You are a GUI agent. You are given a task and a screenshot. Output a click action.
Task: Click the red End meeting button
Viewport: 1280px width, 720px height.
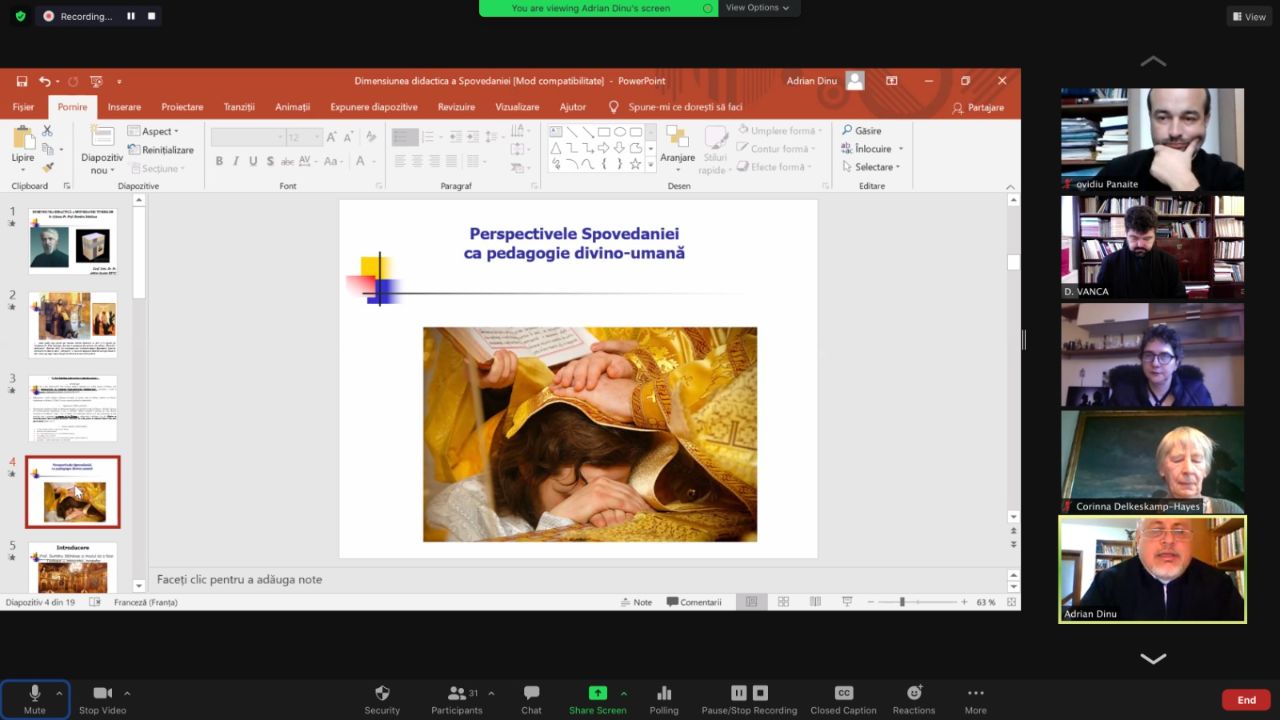coord(1246,700)
